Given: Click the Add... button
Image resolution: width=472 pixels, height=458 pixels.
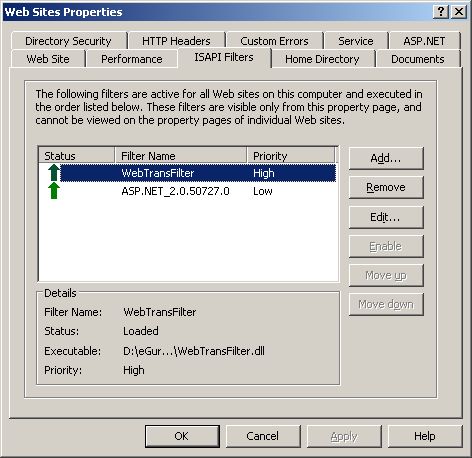Looking at the screenshot, I should coord(386,158).
